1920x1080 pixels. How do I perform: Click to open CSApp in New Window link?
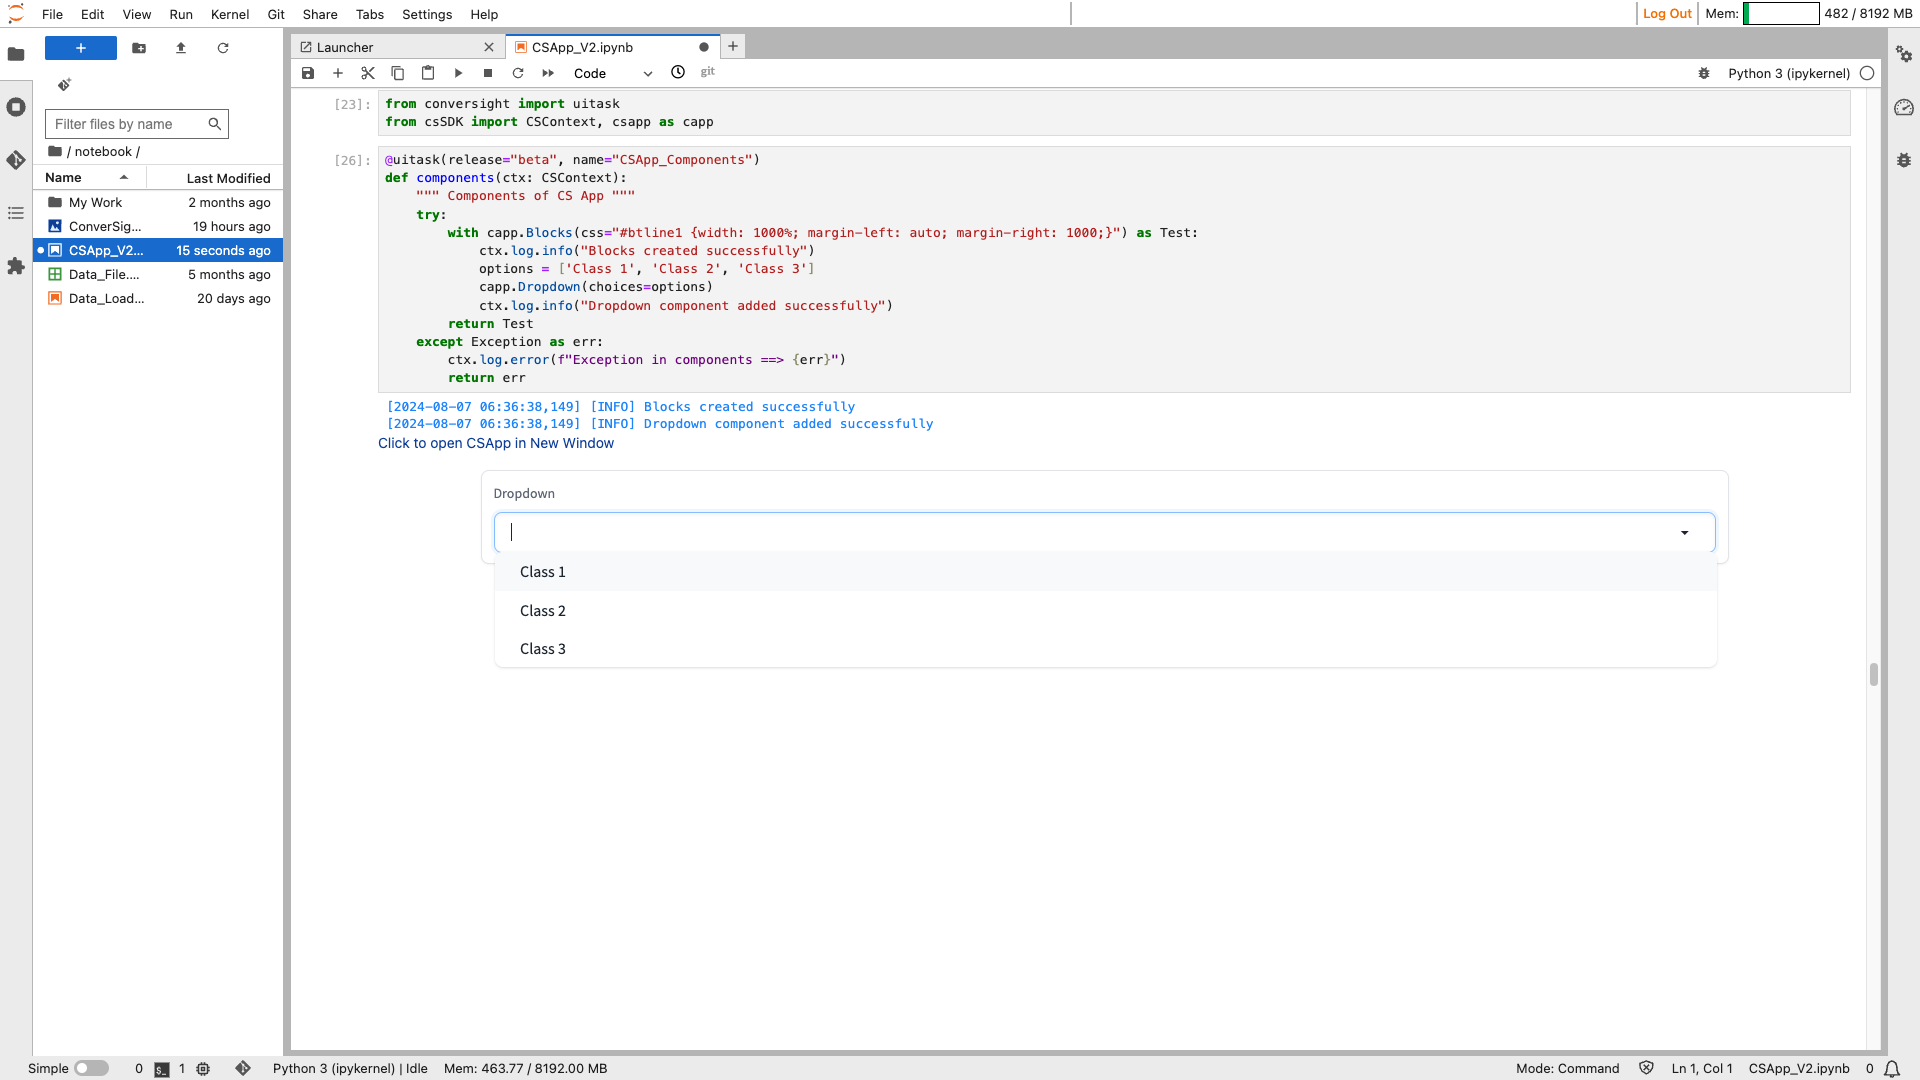point(496,443)
